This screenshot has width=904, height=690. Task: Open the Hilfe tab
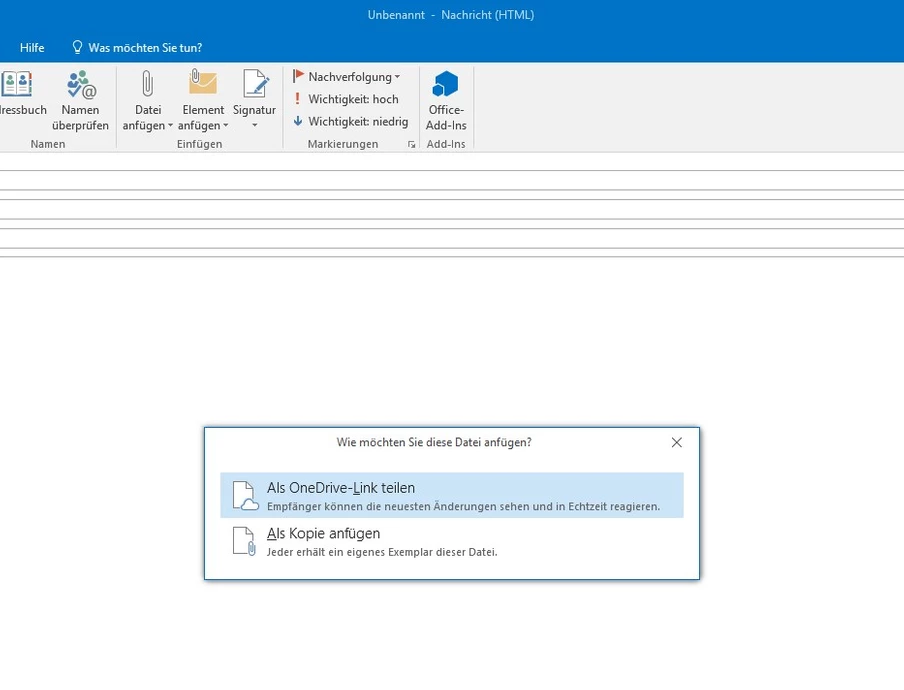click(x=32, y=48)
